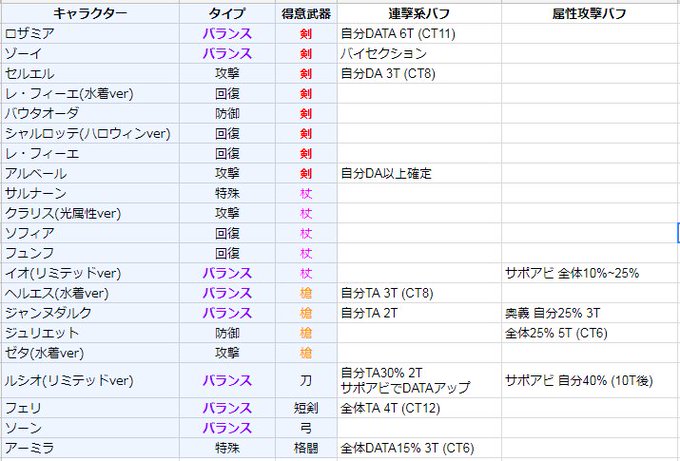Click the ジュリエット character cell
The image size is (680, 461).
(x=90, y=333)
